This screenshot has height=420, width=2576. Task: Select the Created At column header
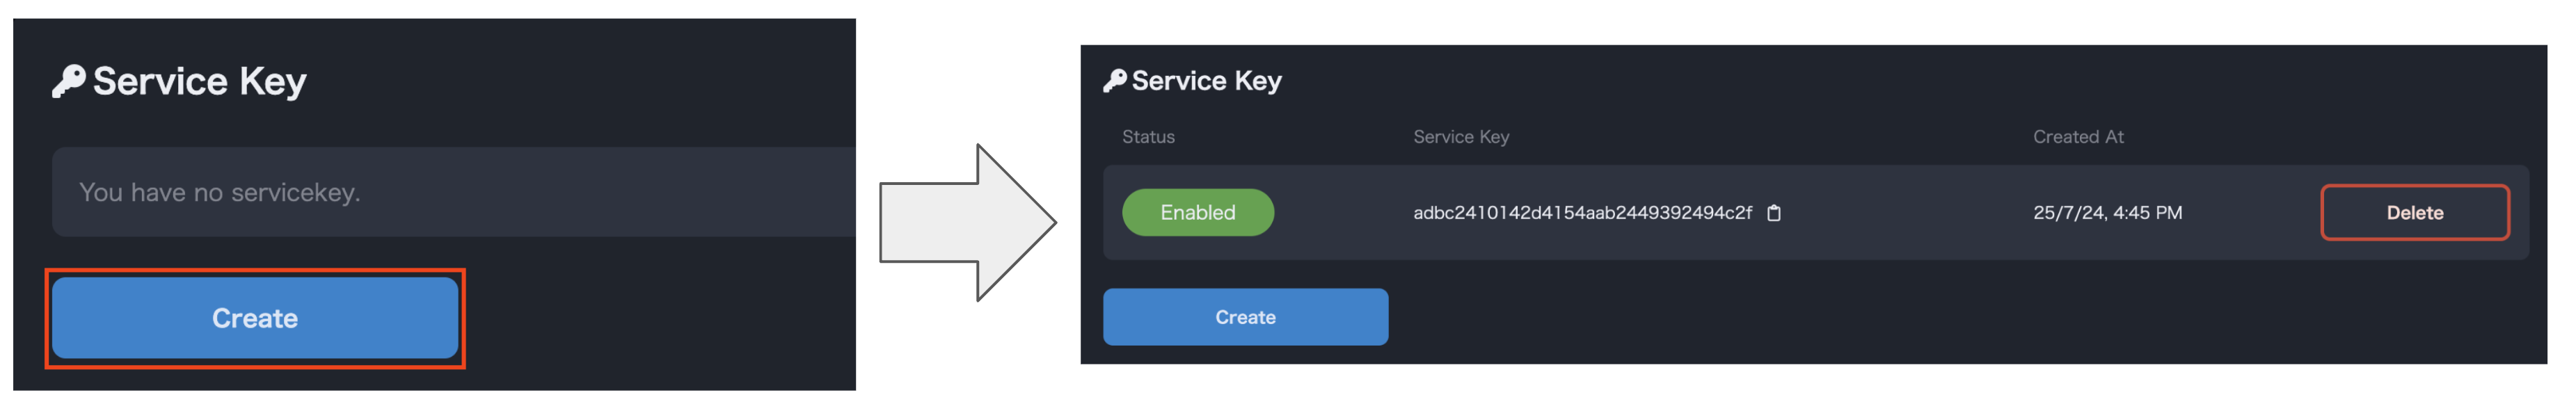(x=2077, y=137)
